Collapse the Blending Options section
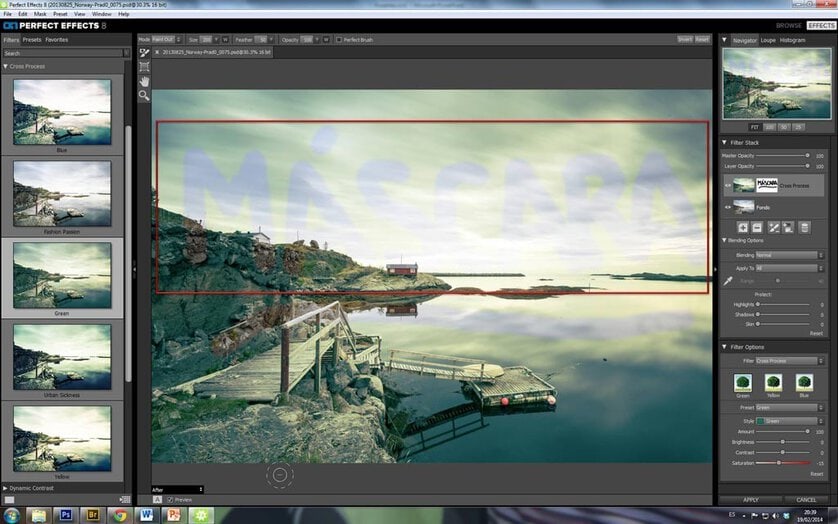The image size is (838, 524). click(x=725, y=241)
